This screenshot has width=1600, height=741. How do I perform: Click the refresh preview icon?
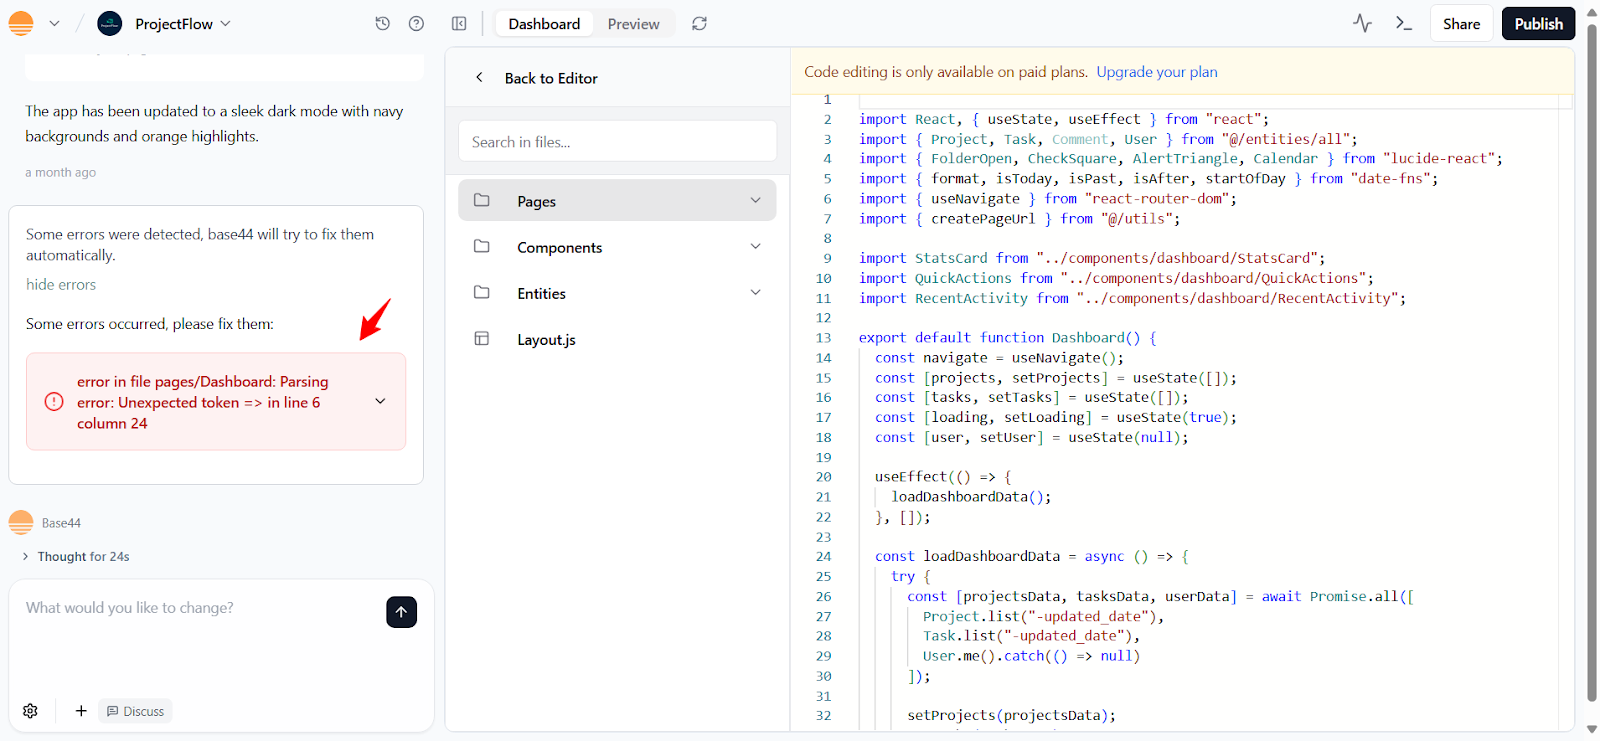[699, 23]
